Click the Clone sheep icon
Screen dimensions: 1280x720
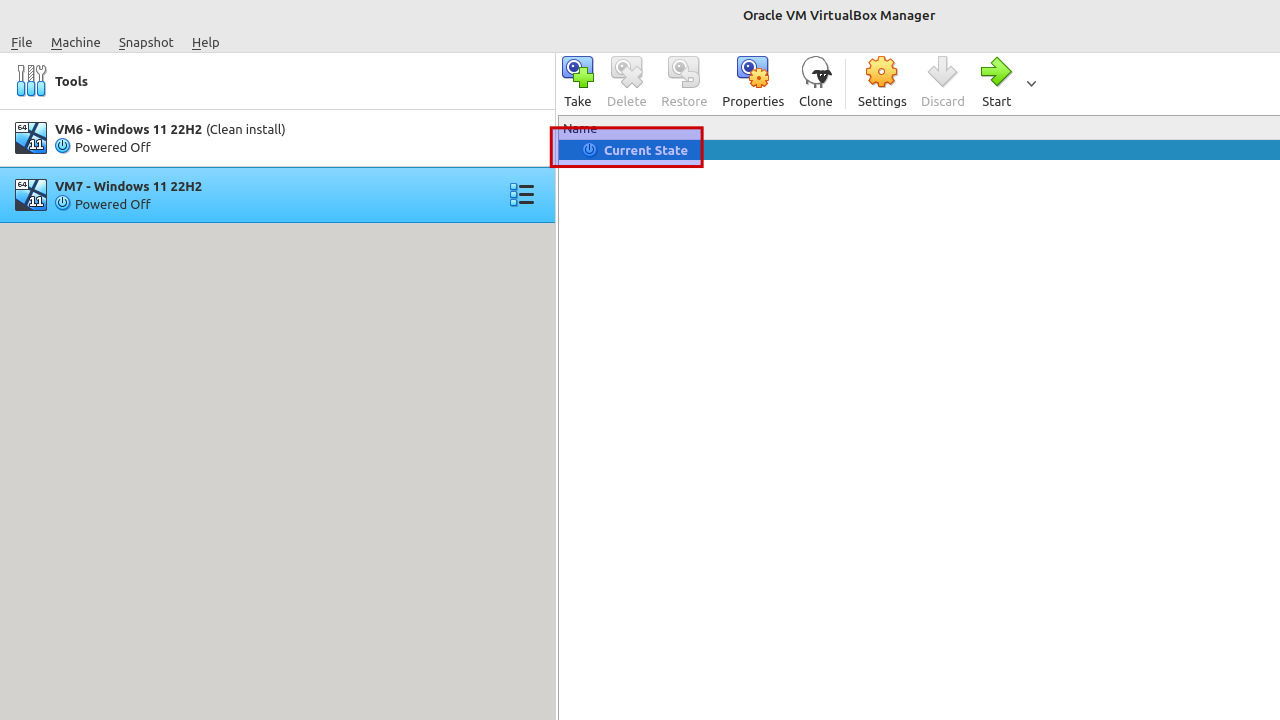tap(816, 73)
